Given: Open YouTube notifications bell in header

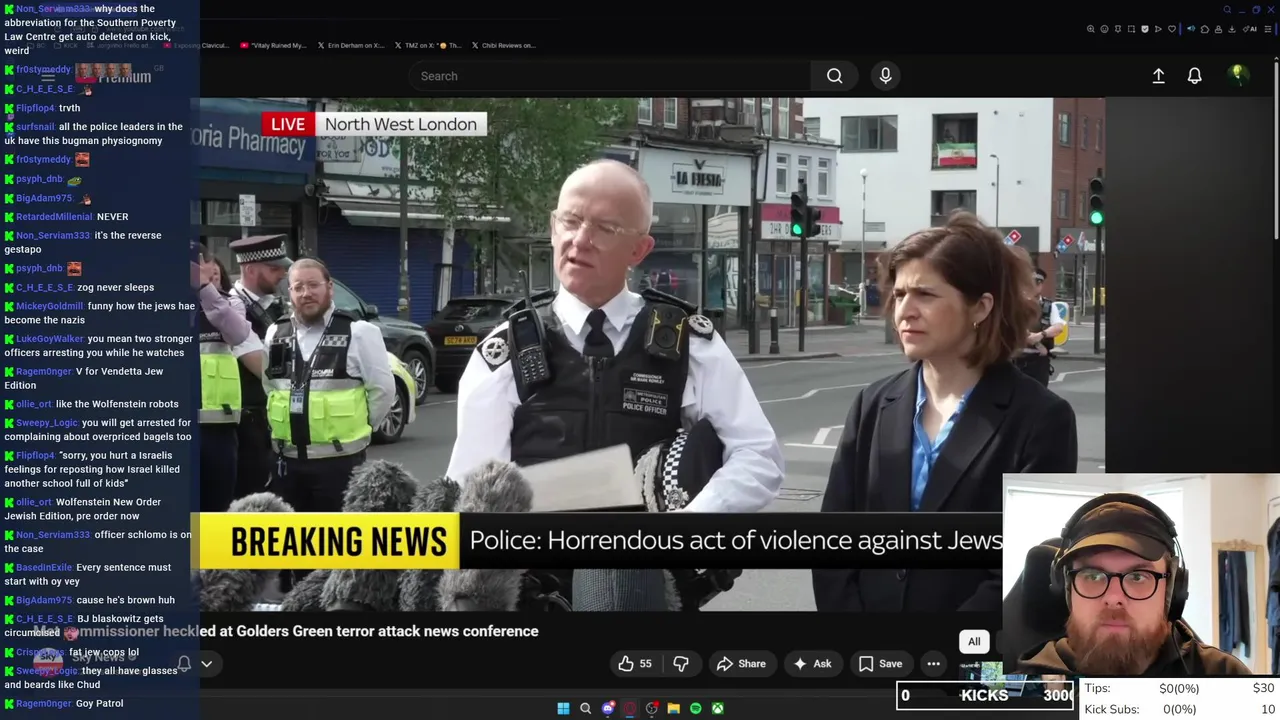Looking at the screenshot, I should [1194, 76].
